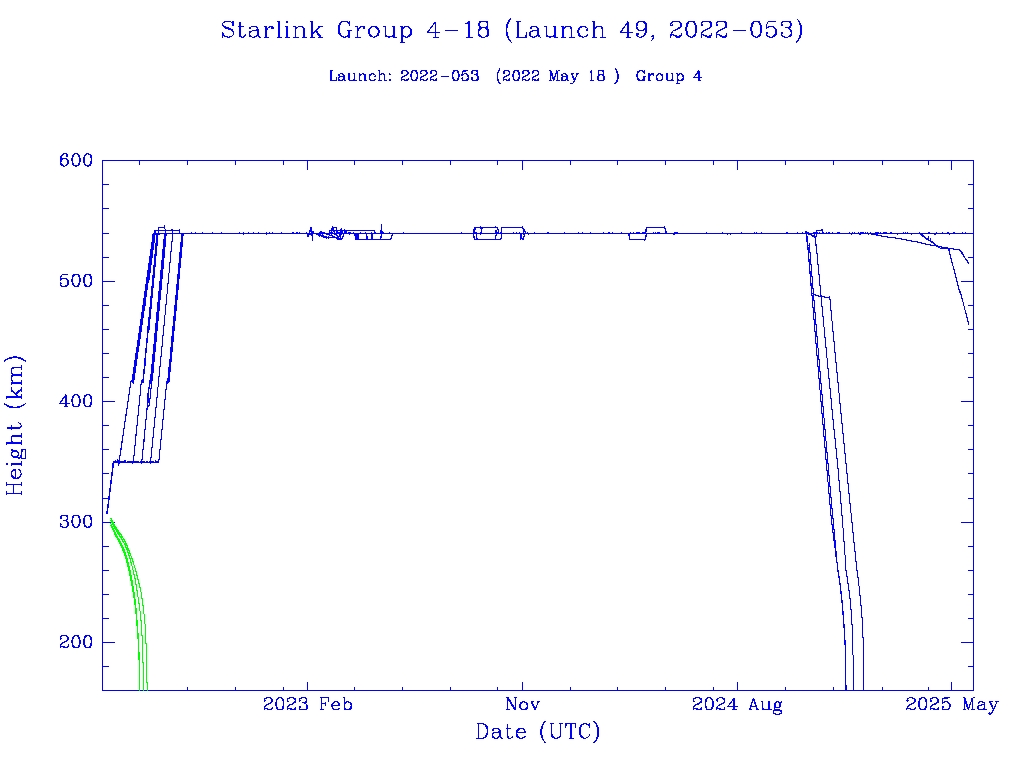Image resolution: width=1024 pixels, height=768 pixels.
Task: Click the y-axis value '400'
Action: point(76,401)
